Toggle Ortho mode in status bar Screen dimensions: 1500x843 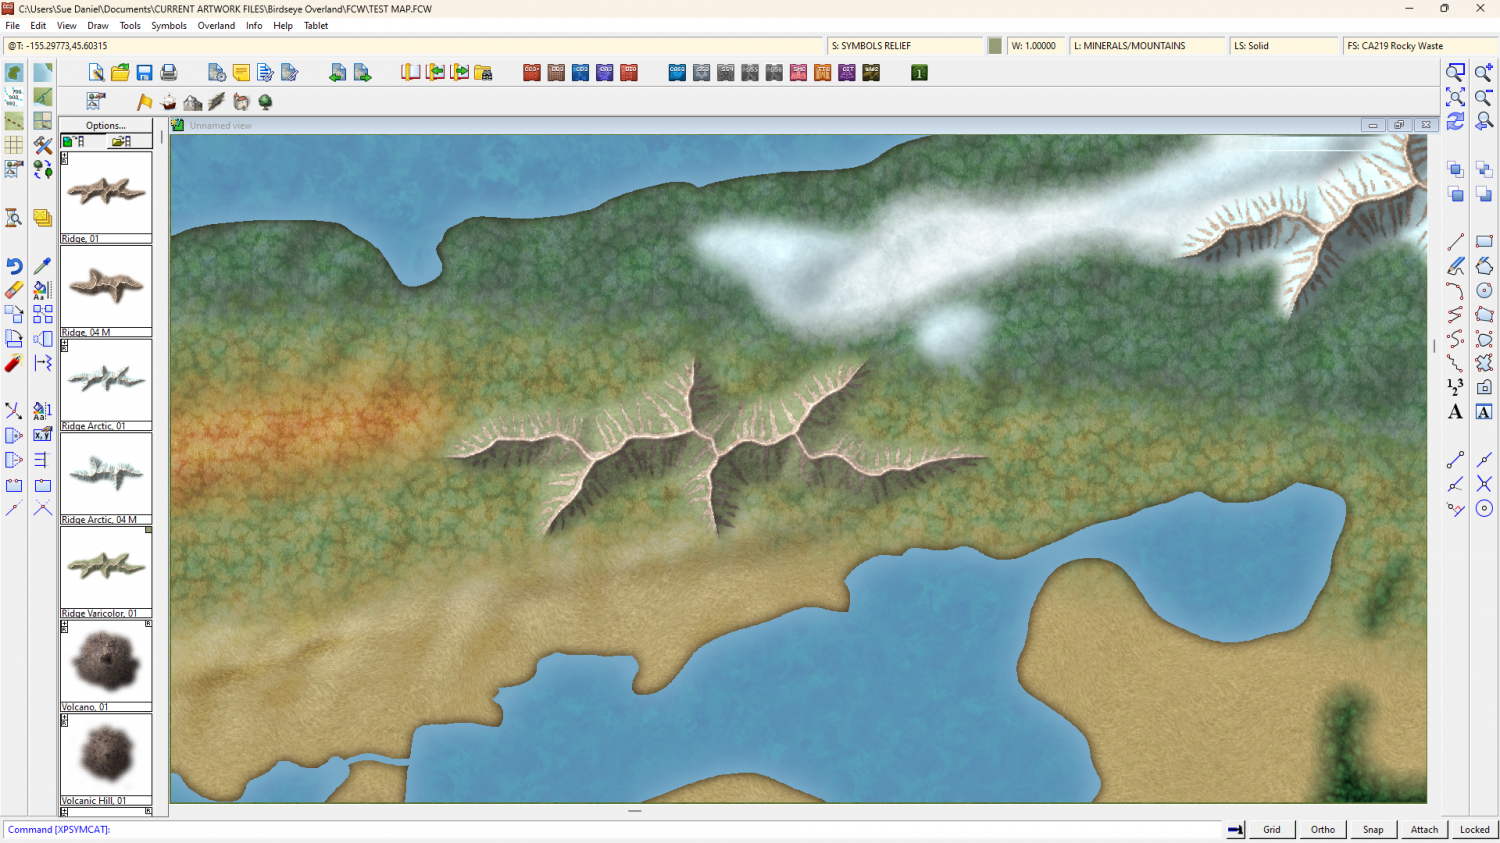click(x=1322, y=829)
